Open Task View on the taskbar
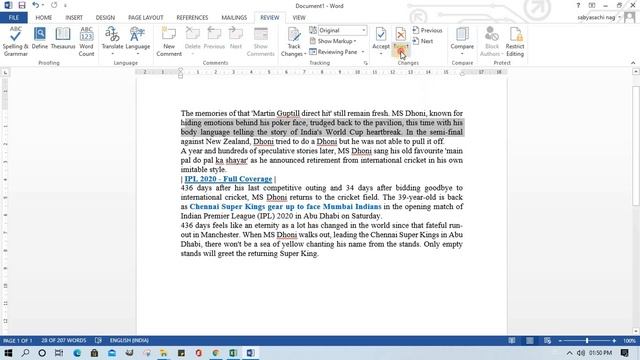 (x=59, y=353)
